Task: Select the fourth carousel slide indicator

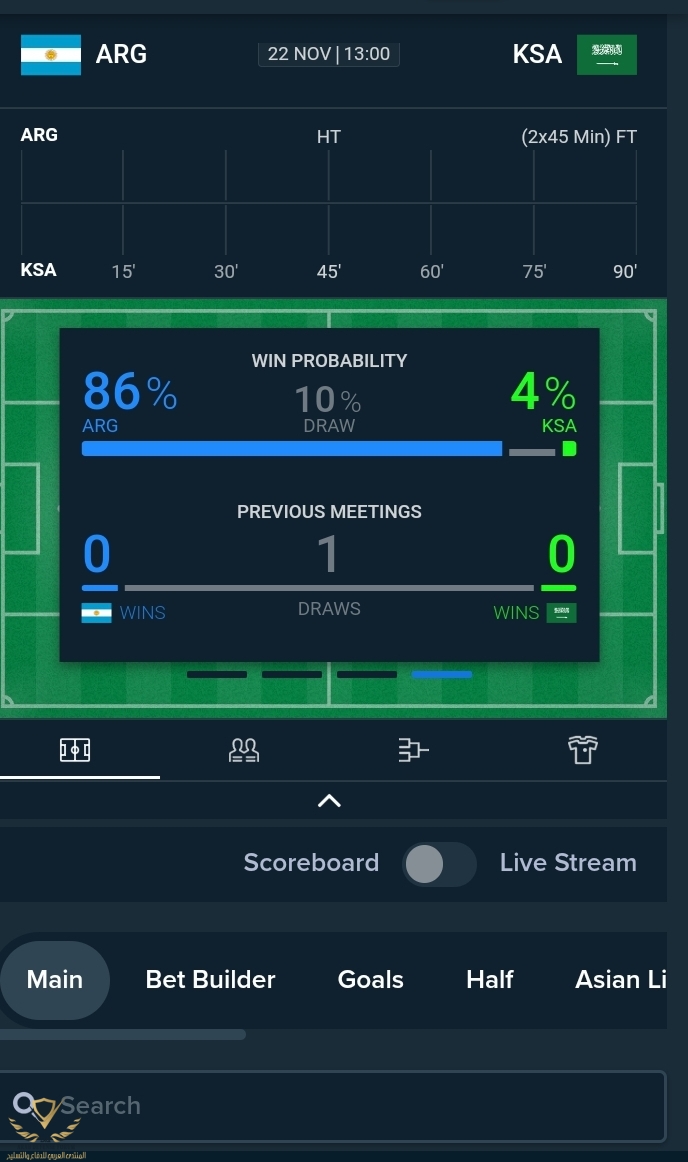Action: (x=442, y=675)
